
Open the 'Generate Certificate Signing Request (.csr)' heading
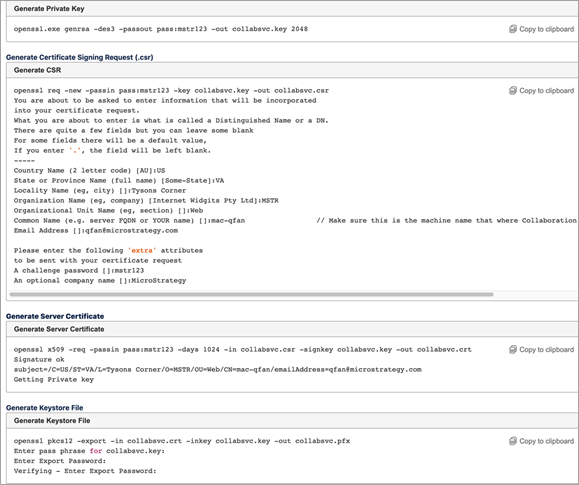click(x=79, y=57)
